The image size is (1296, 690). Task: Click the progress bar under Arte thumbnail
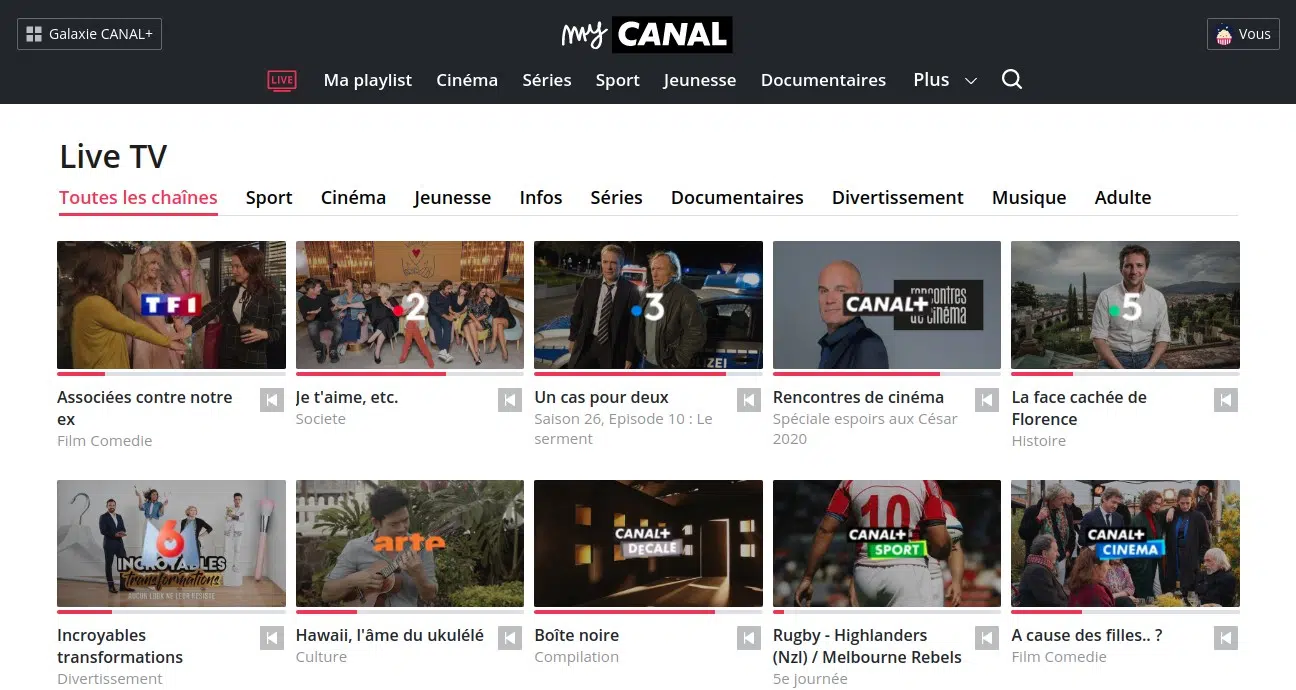[x=409, y=612]
